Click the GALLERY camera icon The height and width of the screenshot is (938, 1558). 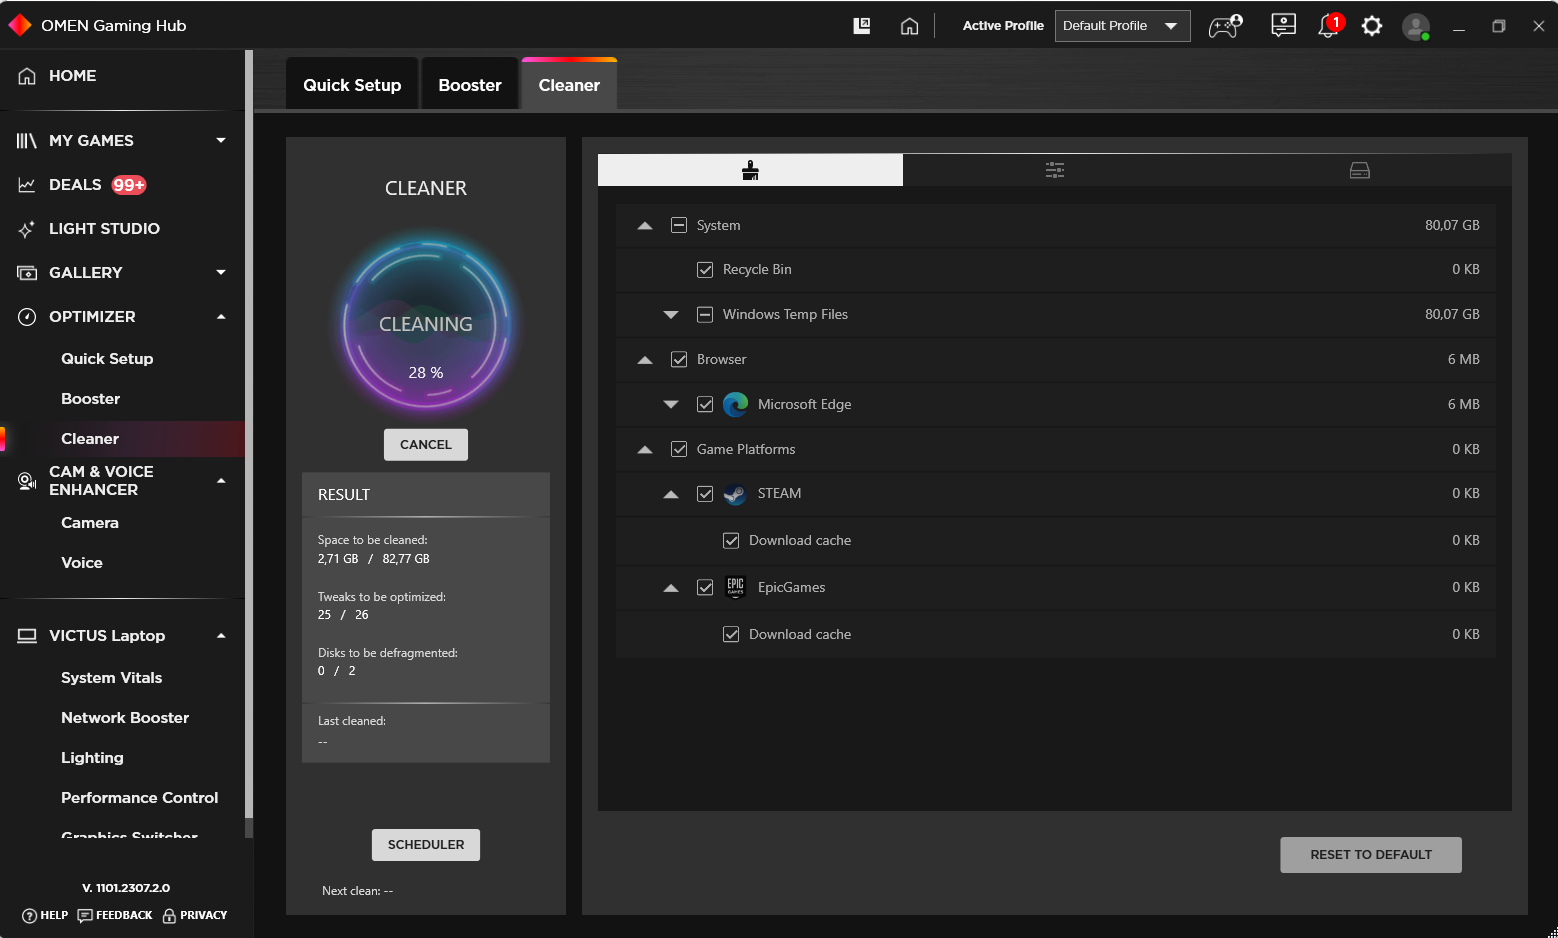[27, 273]
